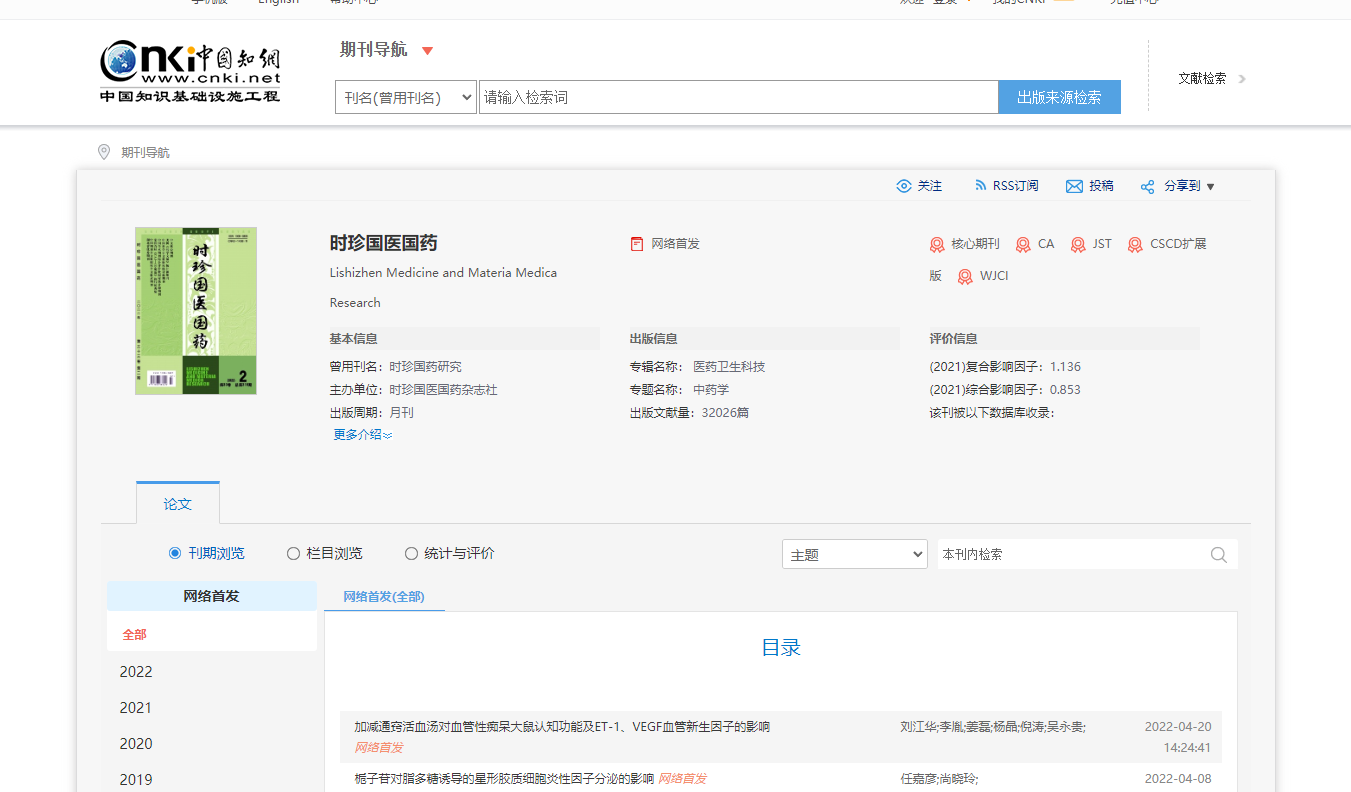Open the 时珍国医药 journal cover image
Image resolution: width=1351 pixels, height=792 pixels.
[196, 311]
